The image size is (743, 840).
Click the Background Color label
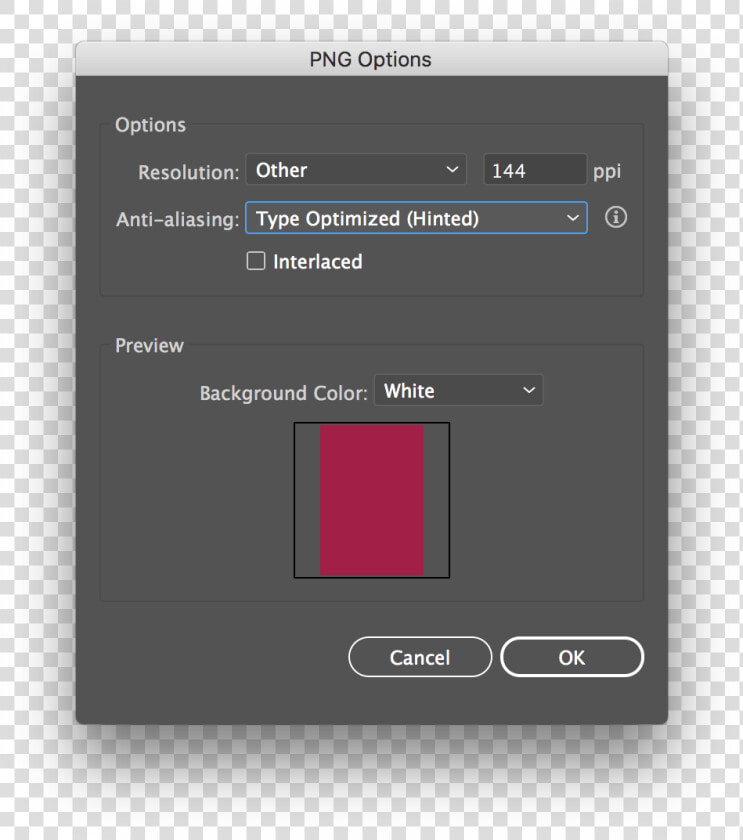point(283,393)
